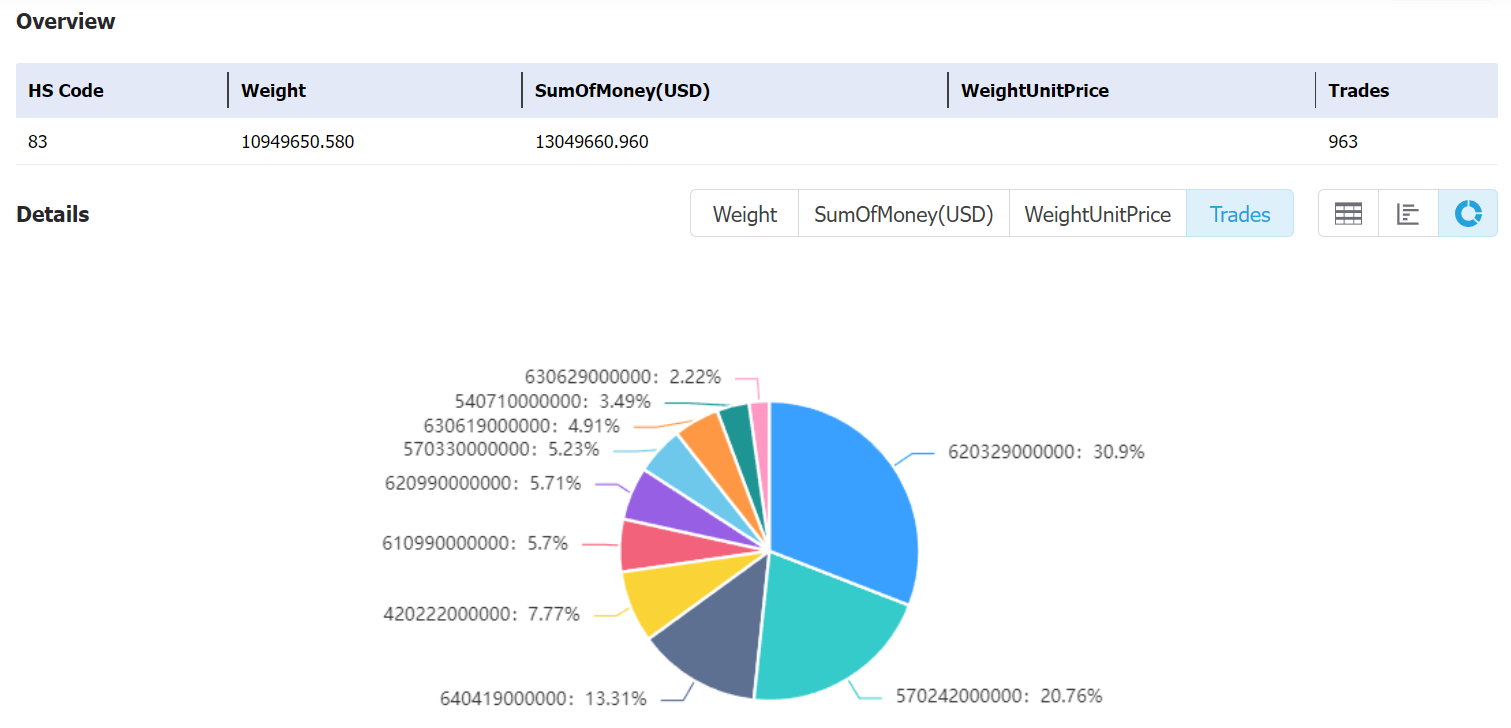Click the label 570330000000: 5.23%
1511x728 pixels.
[501, 450]
